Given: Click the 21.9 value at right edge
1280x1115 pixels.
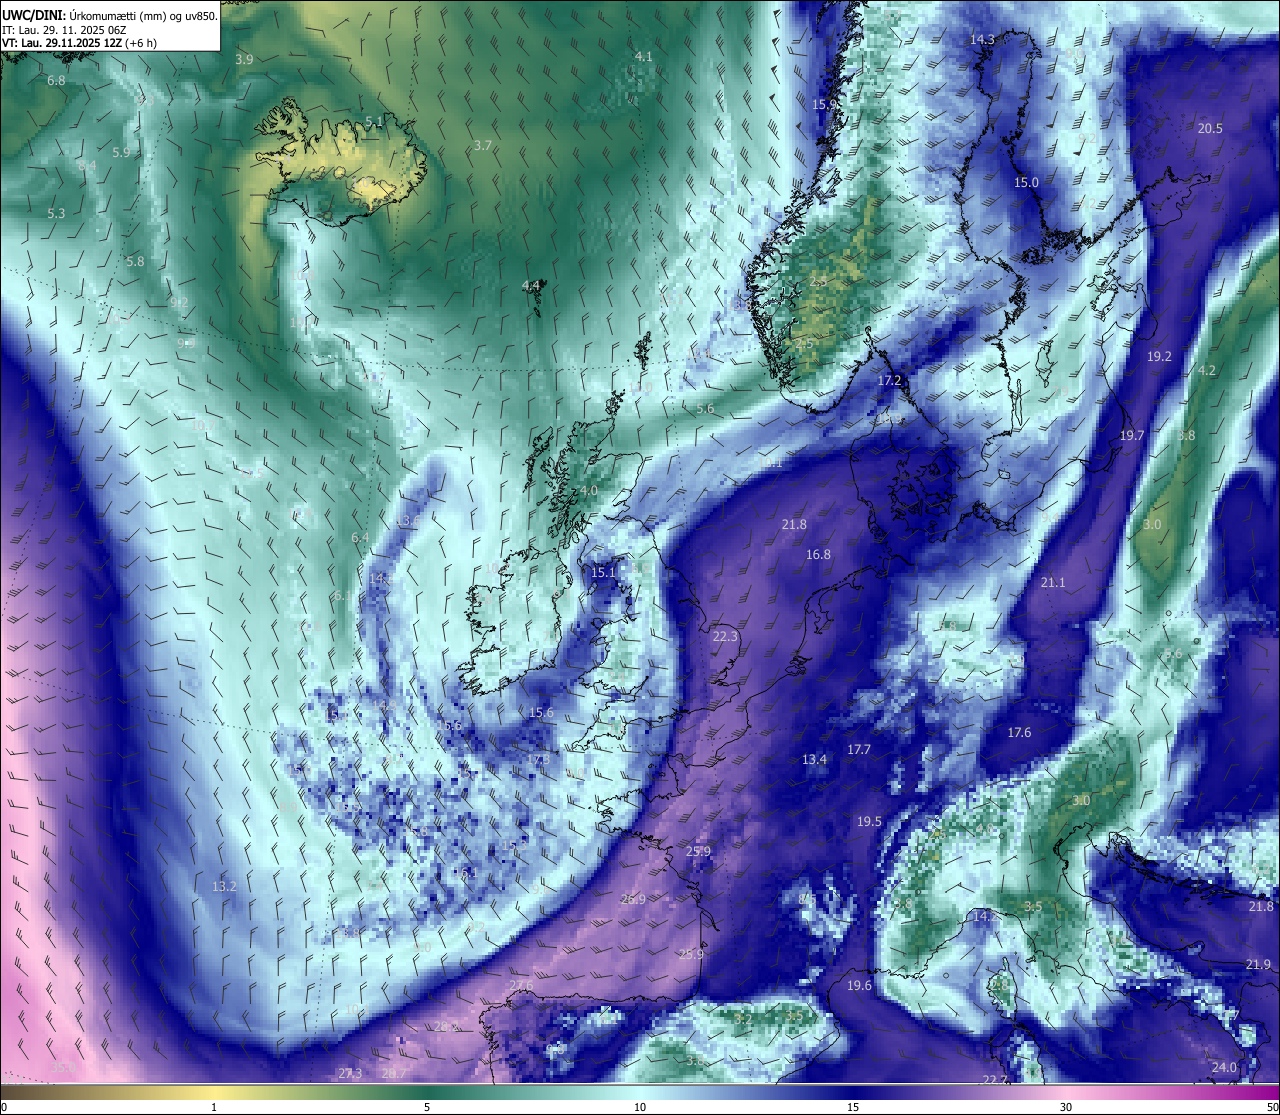Looking at the screenshot, I should (1258, 964).
